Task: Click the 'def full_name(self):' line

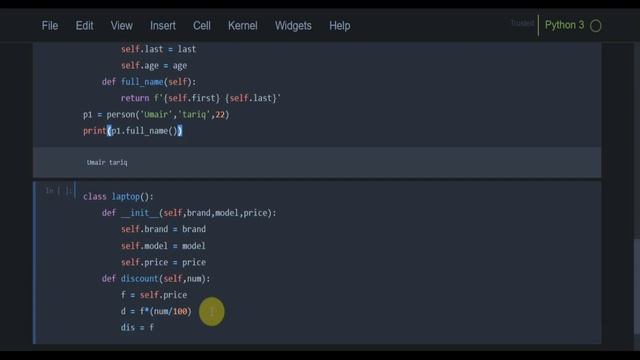Action: pos(149,82)
